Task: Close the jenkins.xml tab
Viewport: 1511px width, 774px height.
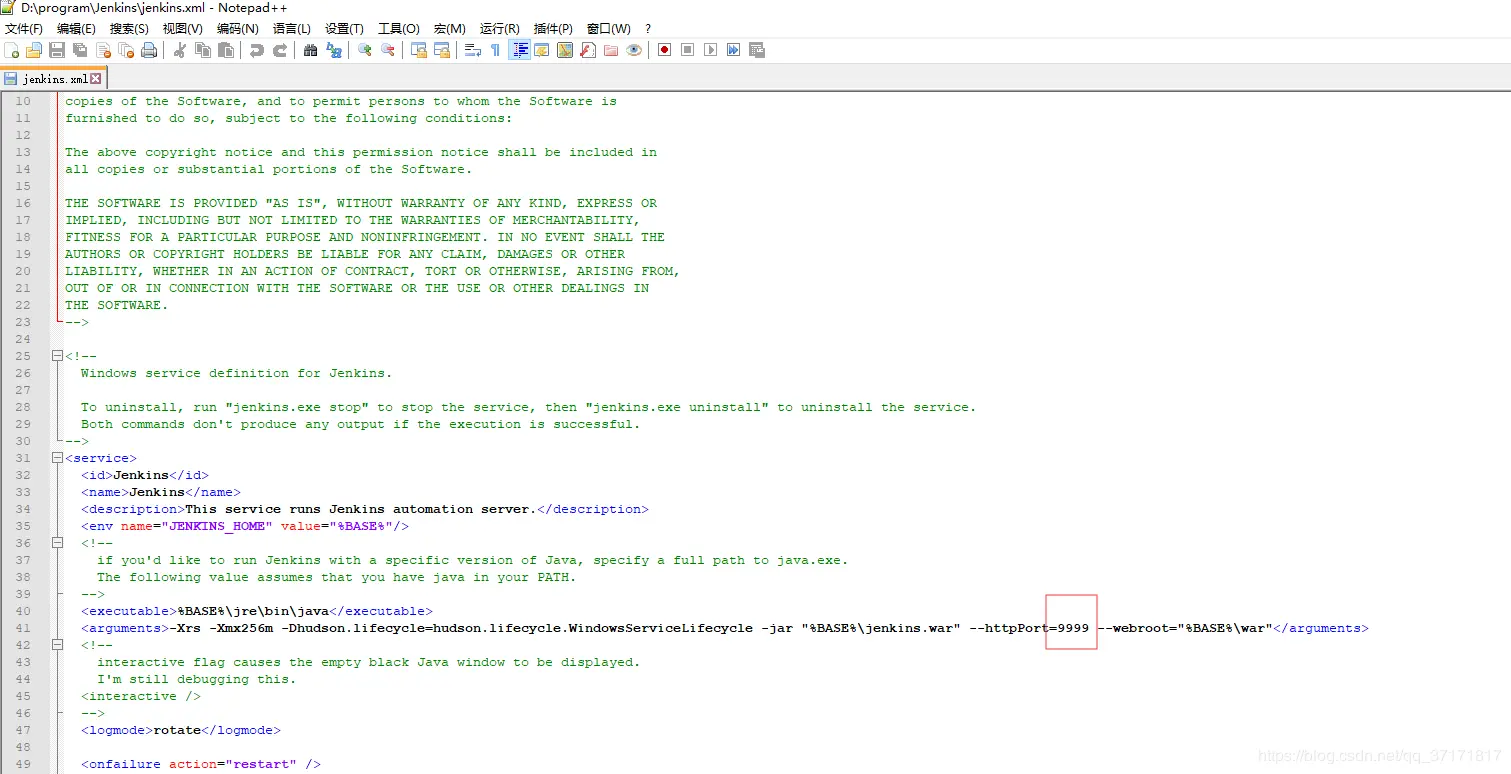Action: tap(96, 78)
